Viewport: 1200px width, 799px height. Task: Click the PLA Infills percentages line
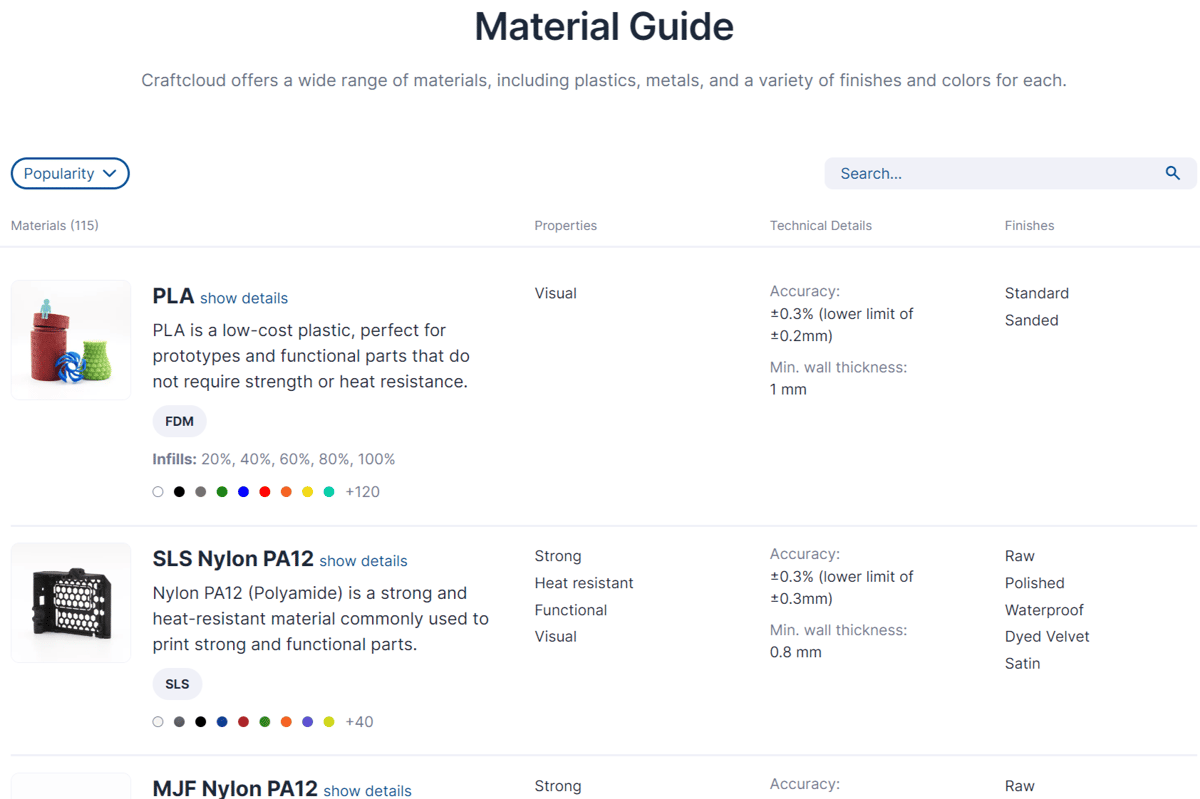tap(274, 459)
